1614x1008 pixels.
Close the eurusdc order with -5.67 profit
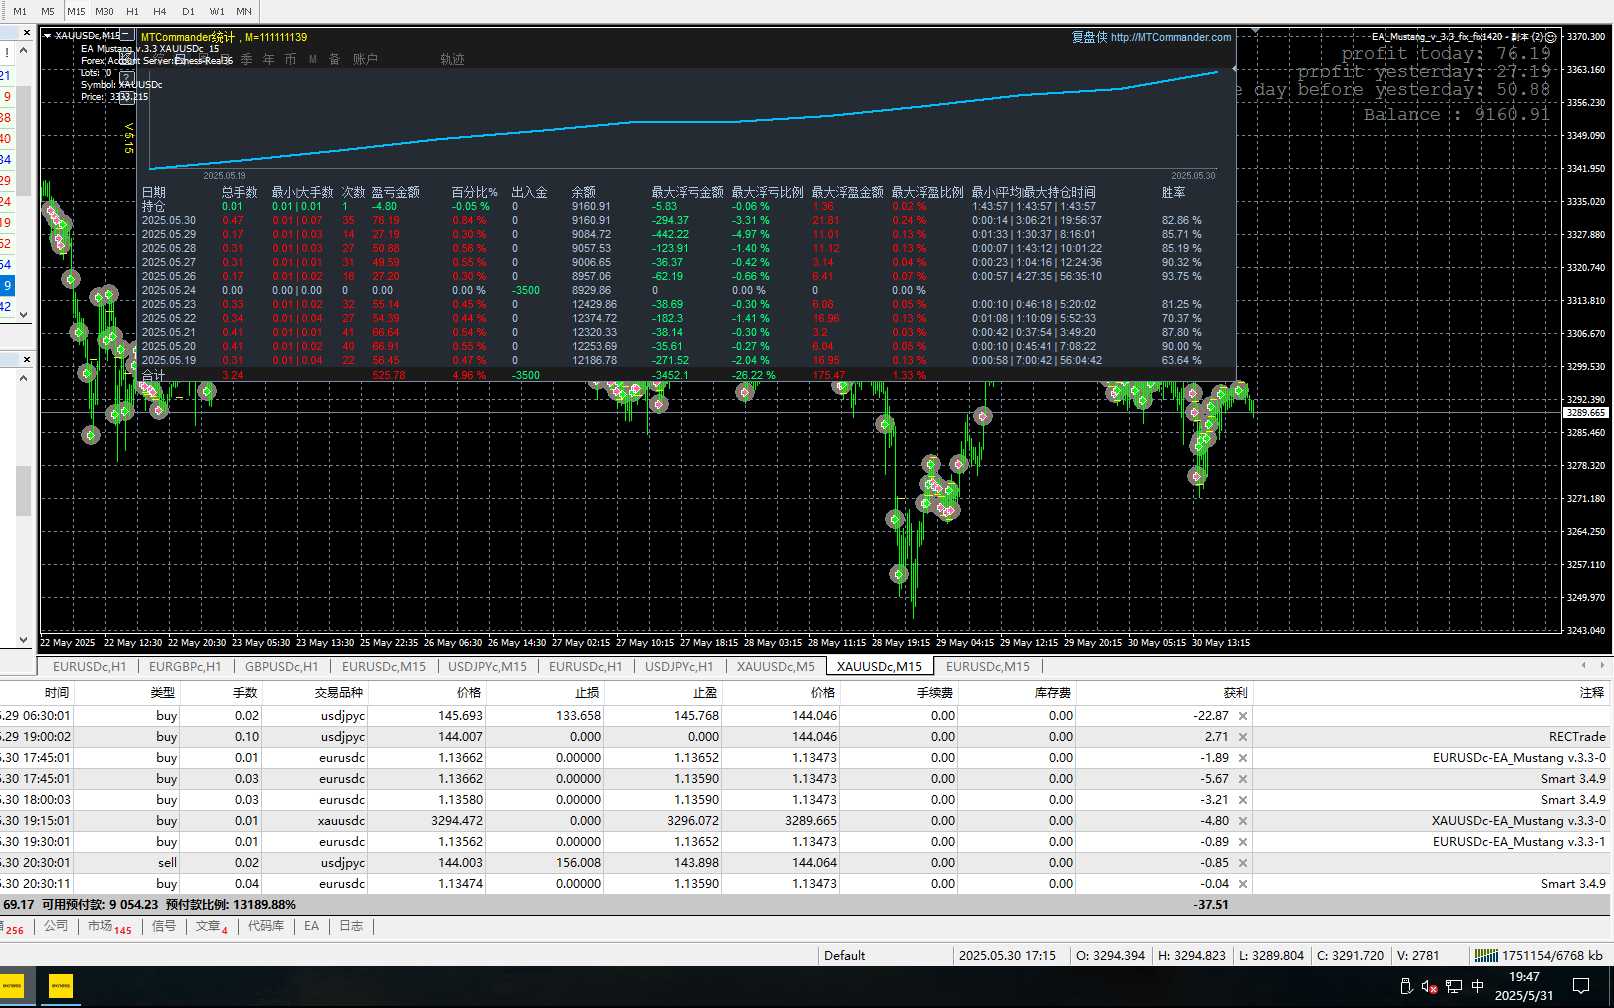(1243, 779)
